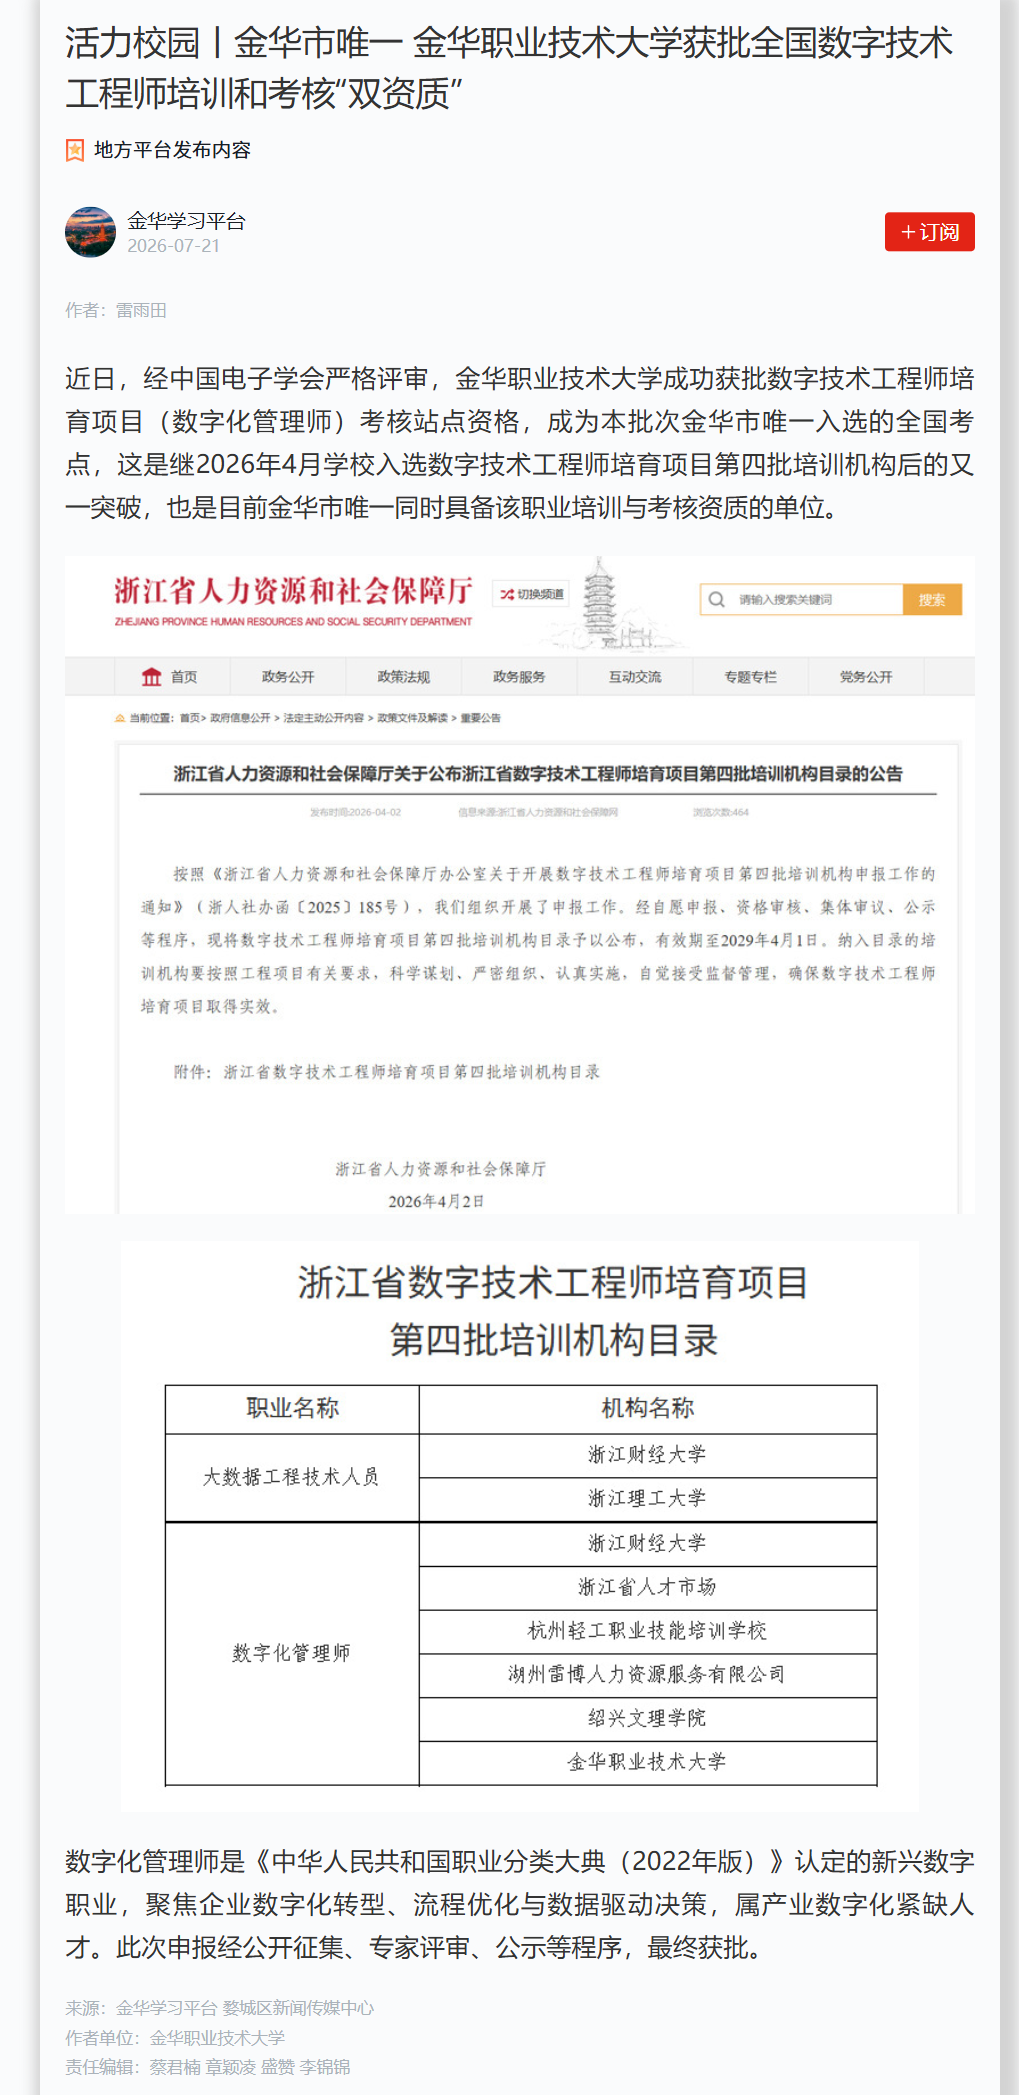
Task: Select the 绍兴文理学院 table row
Action: click(648, 1719)
